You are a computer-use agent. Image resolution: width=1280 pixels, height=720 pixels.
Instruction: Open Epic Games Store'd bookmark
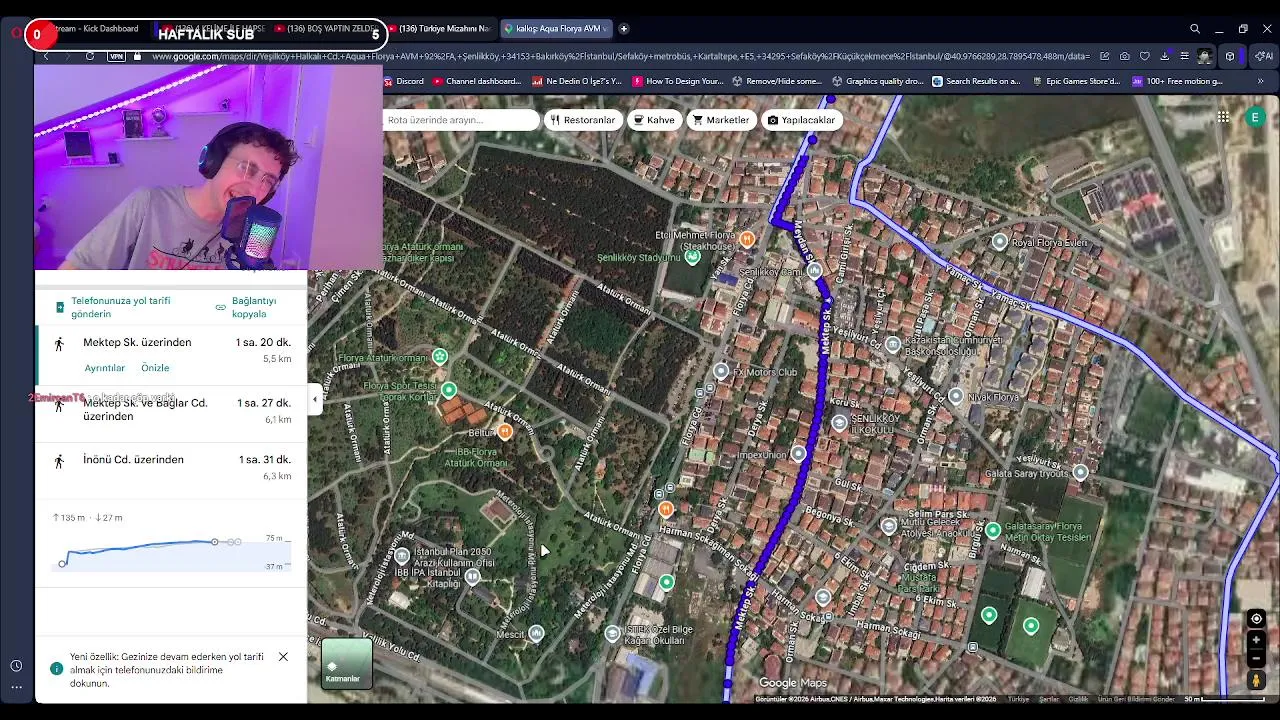[1075, 81]
